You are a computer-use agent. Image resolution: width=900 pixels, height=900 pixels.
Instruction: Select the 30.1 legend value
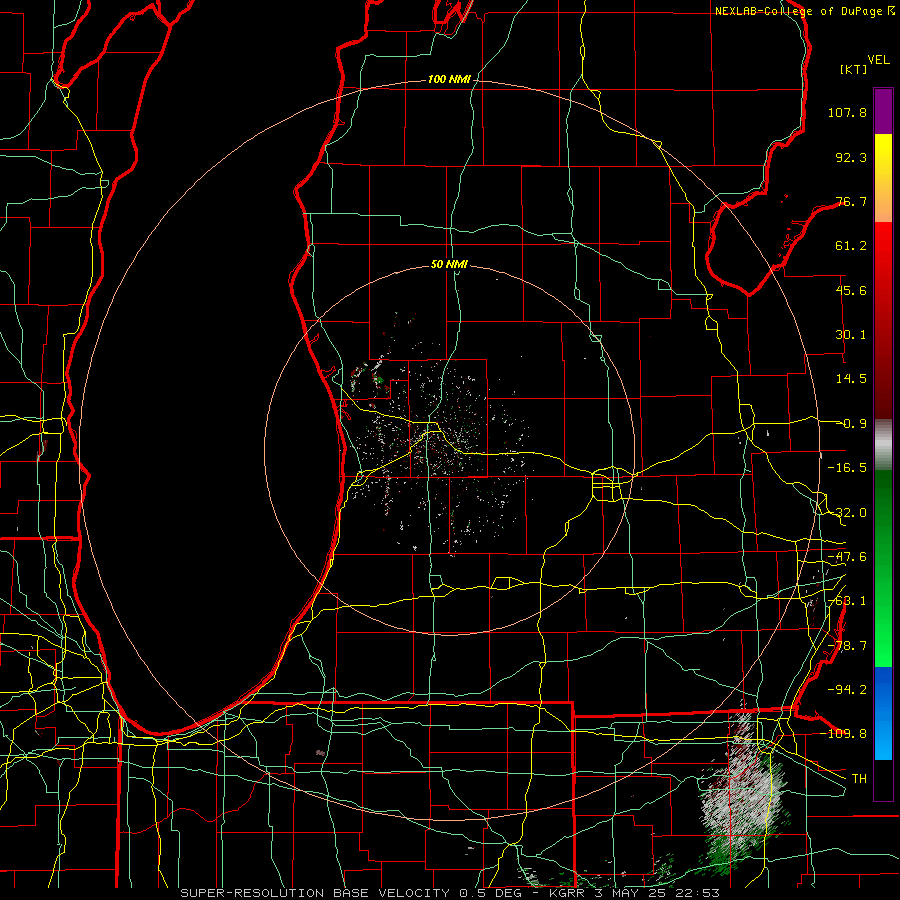point(851,335)
